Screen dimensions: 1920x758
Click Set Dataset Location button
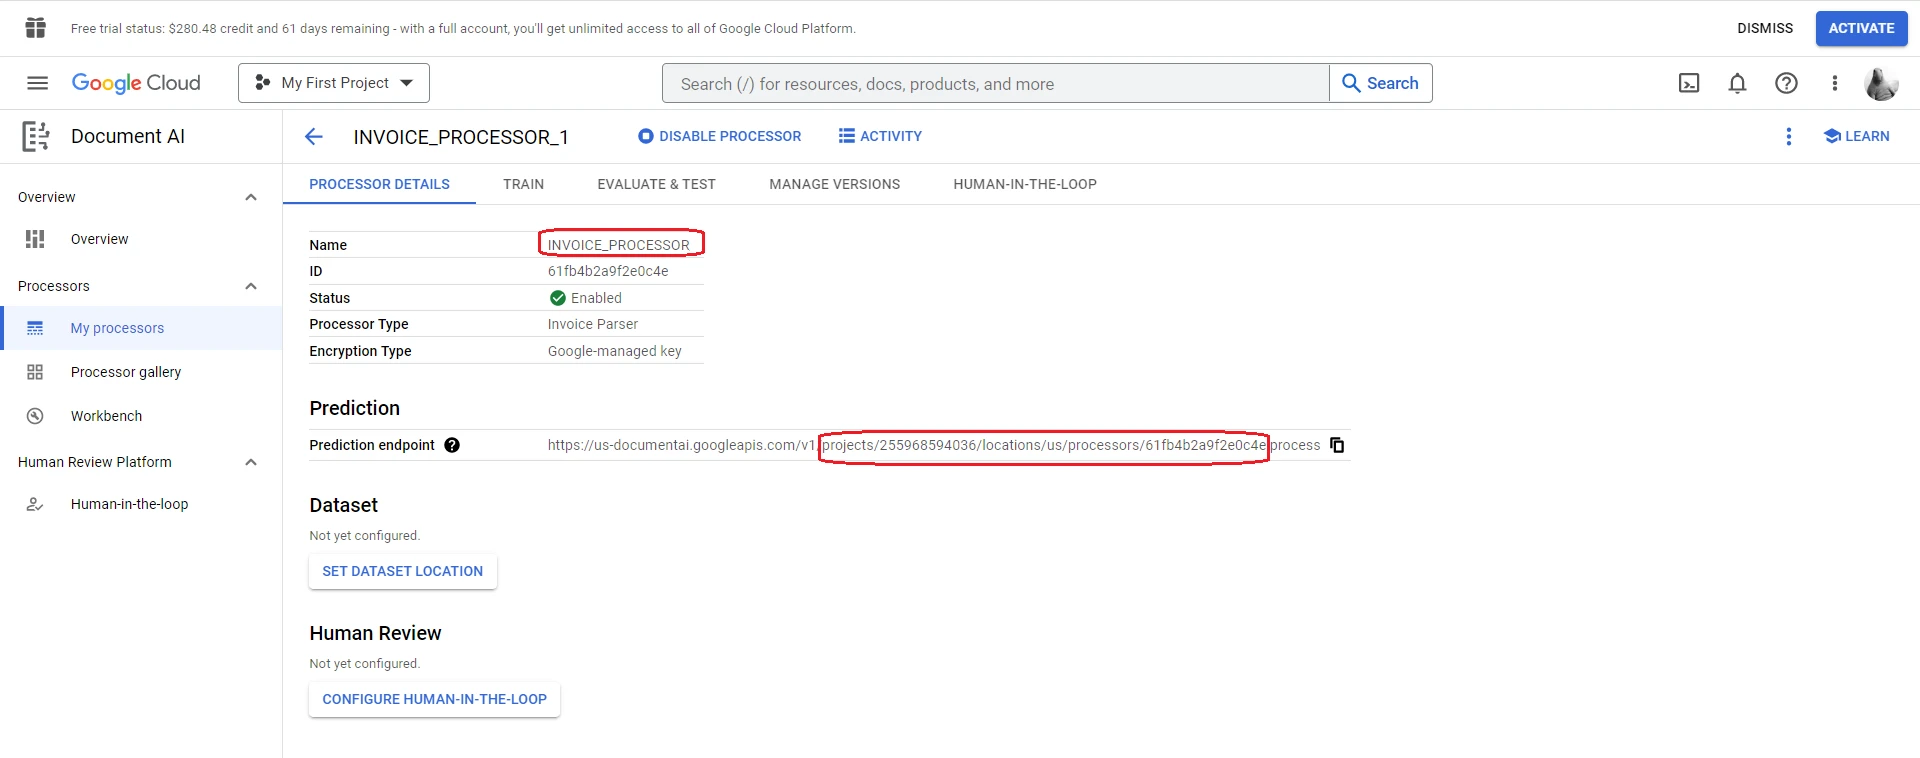403,571
